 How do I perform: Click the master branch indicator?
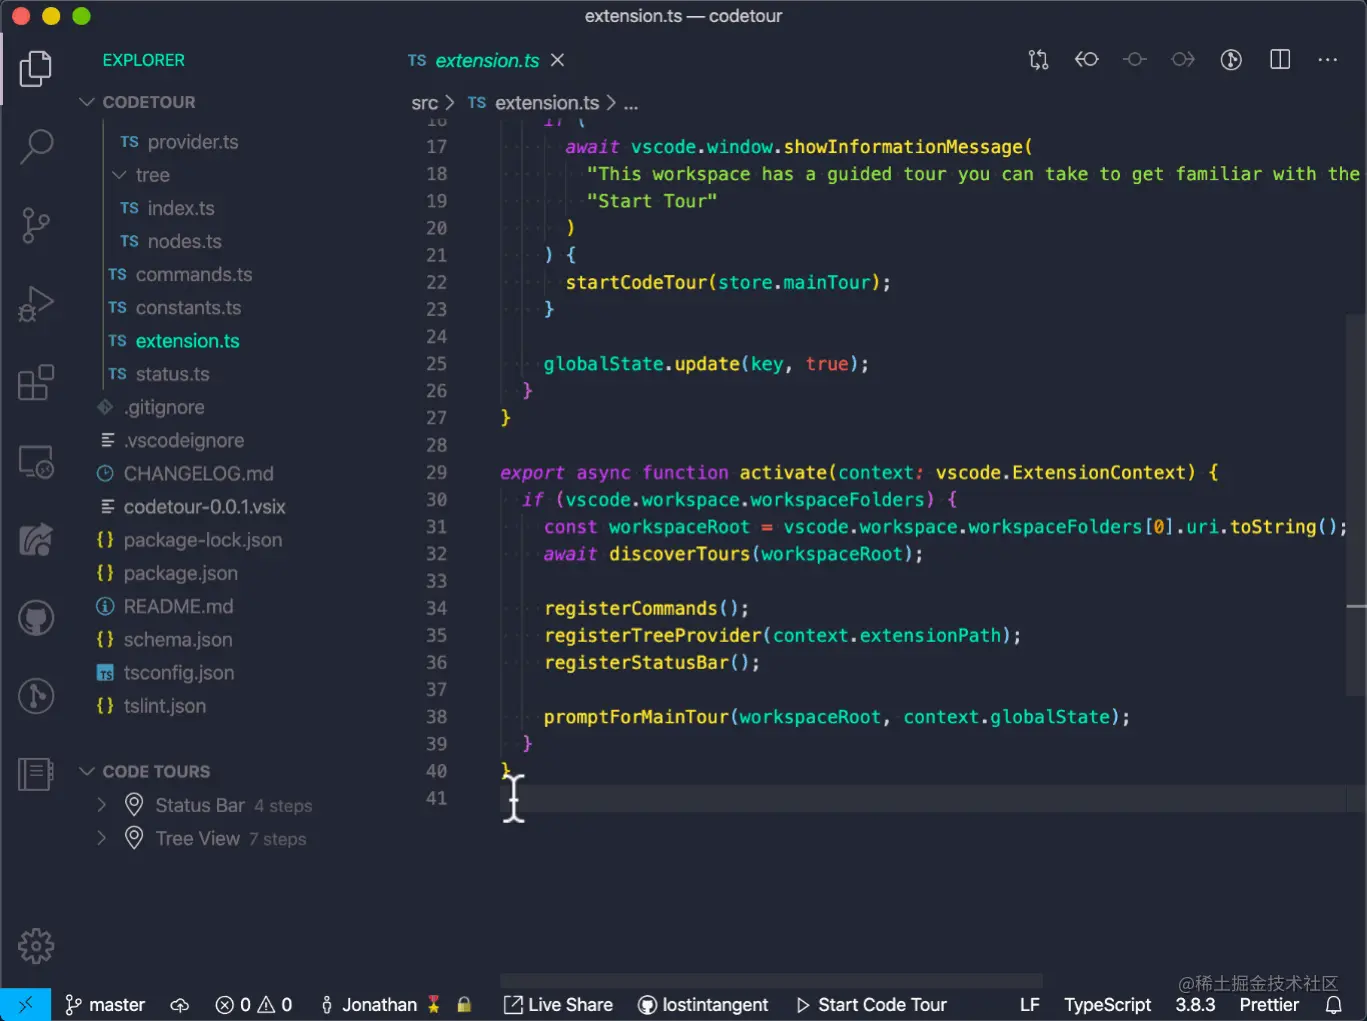point(105,1005)
